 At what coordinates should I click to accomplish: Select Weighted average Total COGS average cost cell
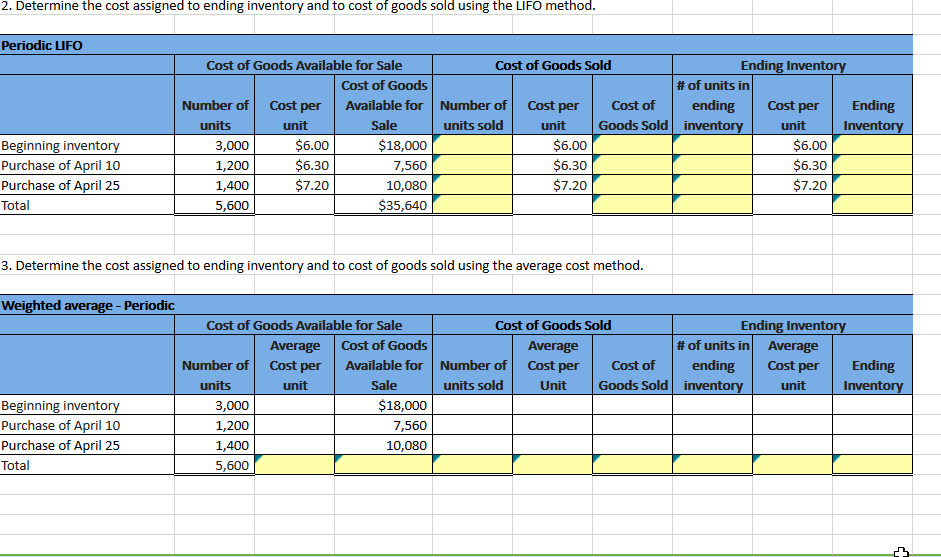[553, 465]
